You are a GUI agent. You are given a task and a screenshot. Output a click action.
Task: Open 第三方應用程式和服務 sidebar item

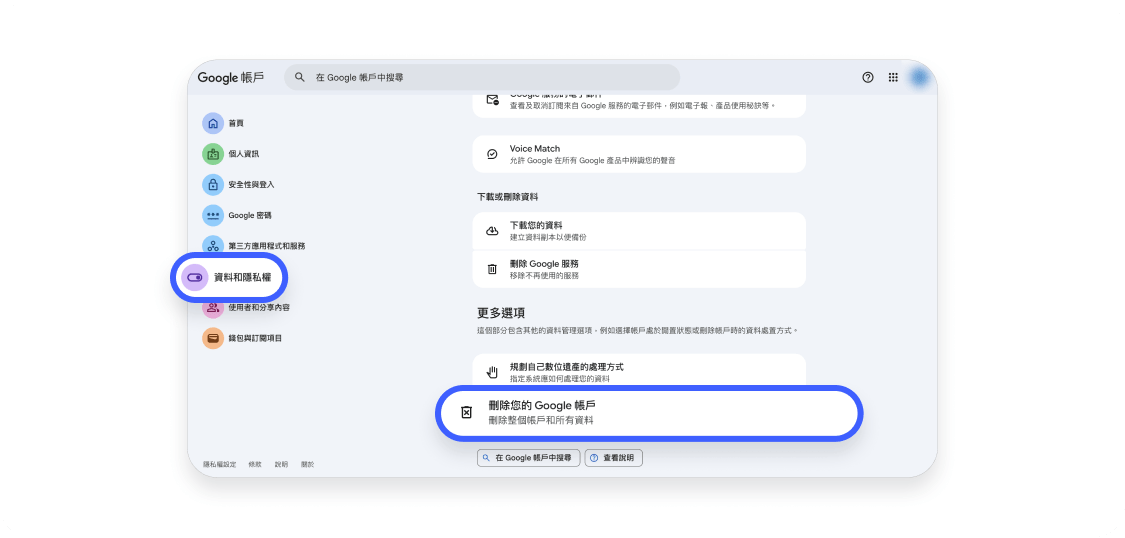point(254,246)
